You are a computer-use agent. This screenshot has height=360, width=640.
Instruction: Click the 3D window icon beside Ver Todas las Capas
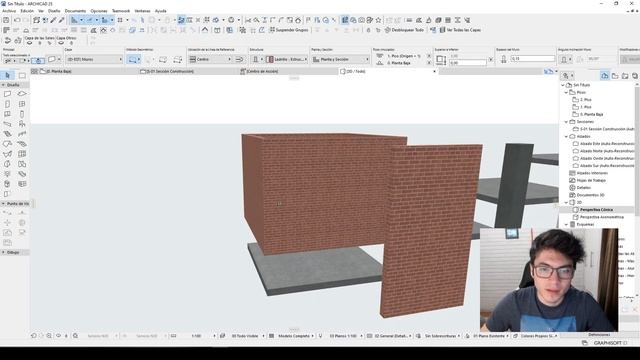click(433, 30)
